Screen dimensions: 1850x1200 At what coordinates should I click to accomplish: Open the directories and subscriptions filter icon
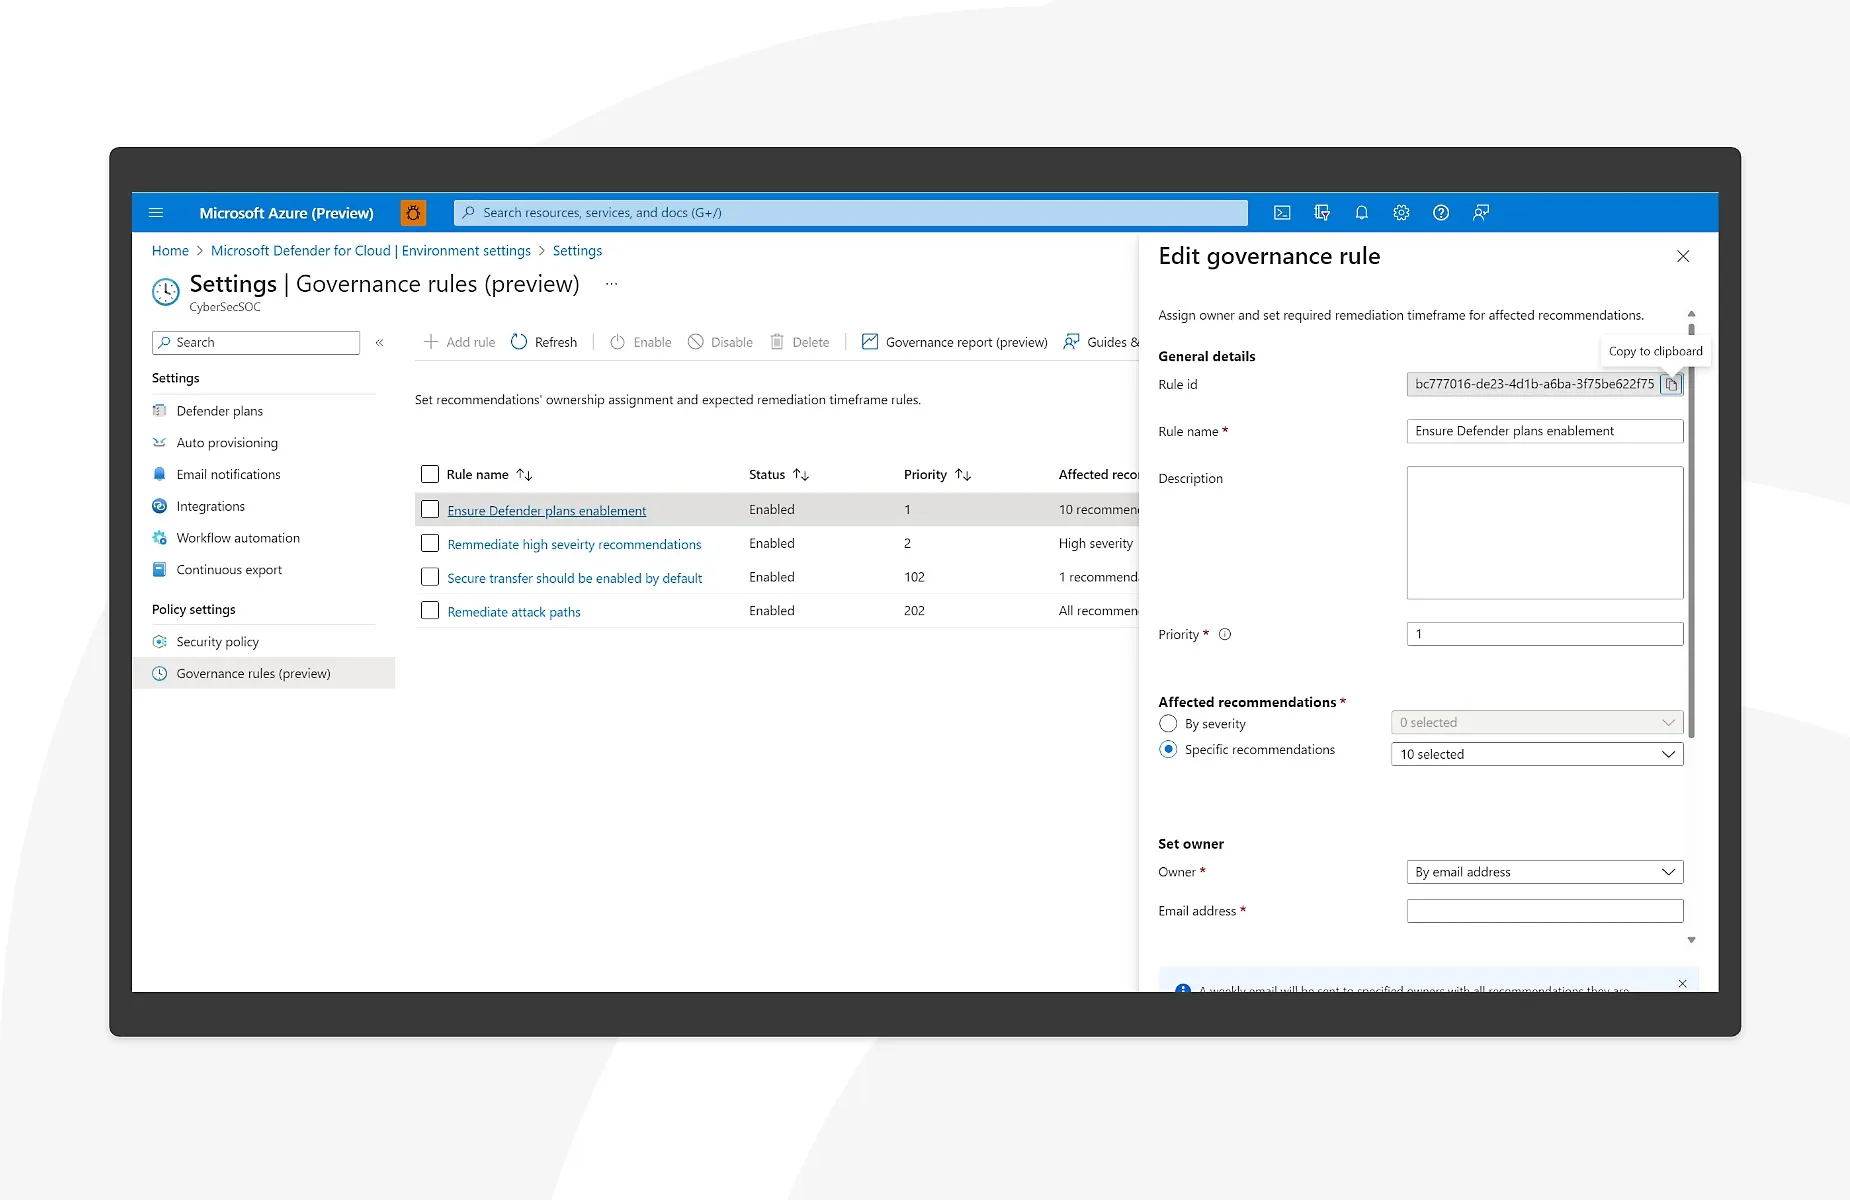(1322, 213)
